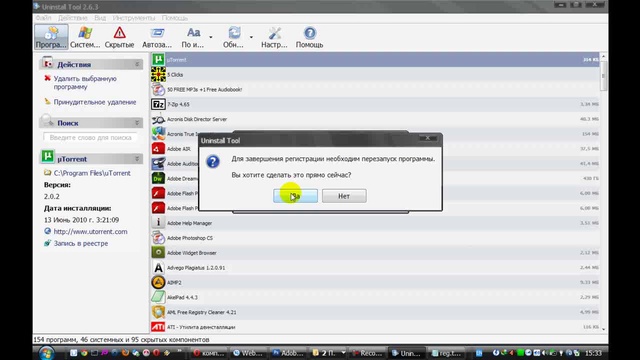Image resolution: width=640 pixels, height=360 pixels.
Task: Show Скрытые hidden components
Action: coord(119,37)
